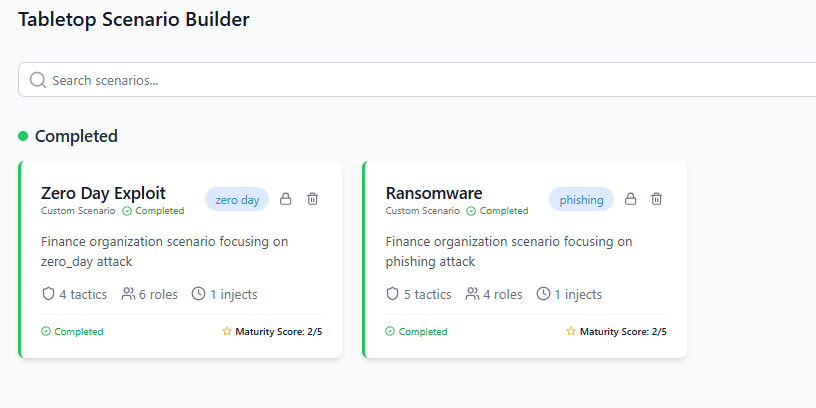
Task: Click the people icon beside 6 roles
Action: (x=128, y=294)
